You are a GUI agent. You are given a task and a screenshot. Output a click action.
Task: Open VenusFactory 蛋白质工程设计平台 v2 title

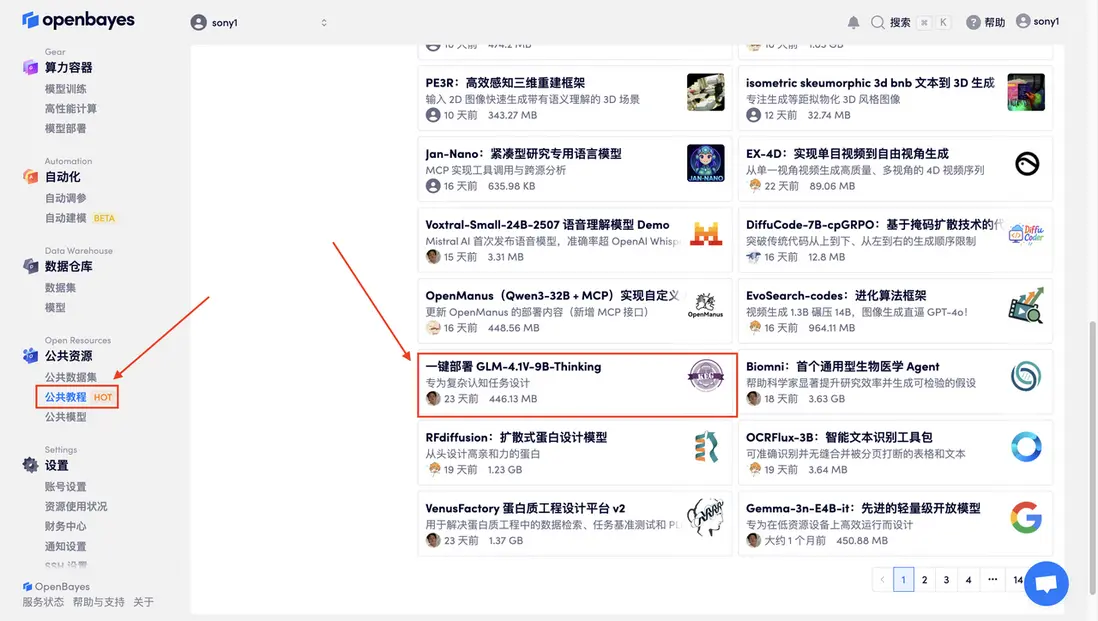pyautogui.click(x=525, y=508)
